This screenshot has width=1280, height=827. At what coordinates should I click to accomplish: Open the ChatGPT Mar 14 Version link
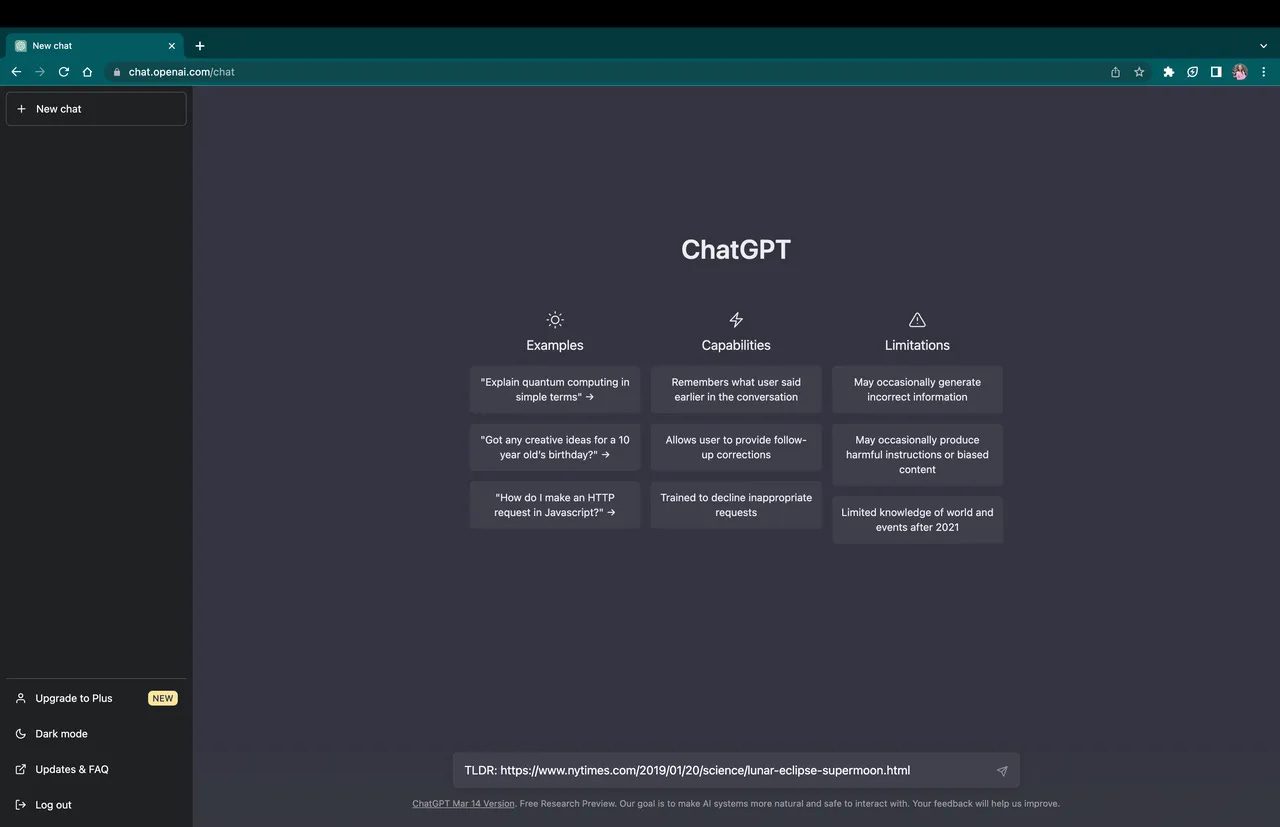[x=464, y=804]
